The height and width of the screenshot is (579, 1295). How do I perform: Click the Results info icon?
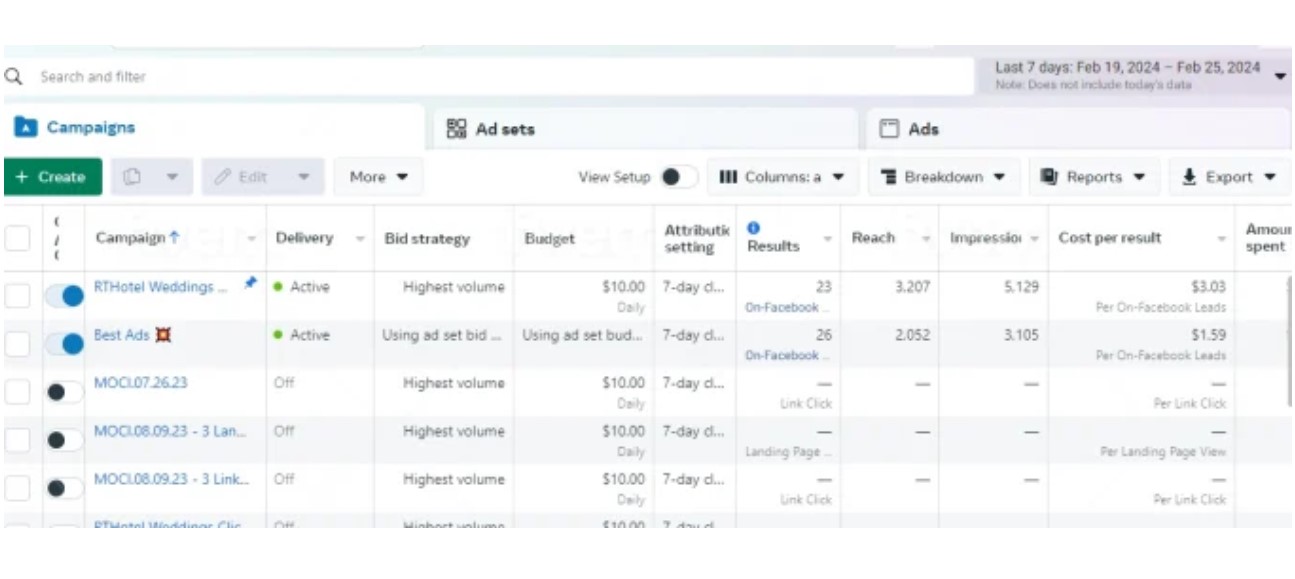pyautogui.click(x=754, y=228)
